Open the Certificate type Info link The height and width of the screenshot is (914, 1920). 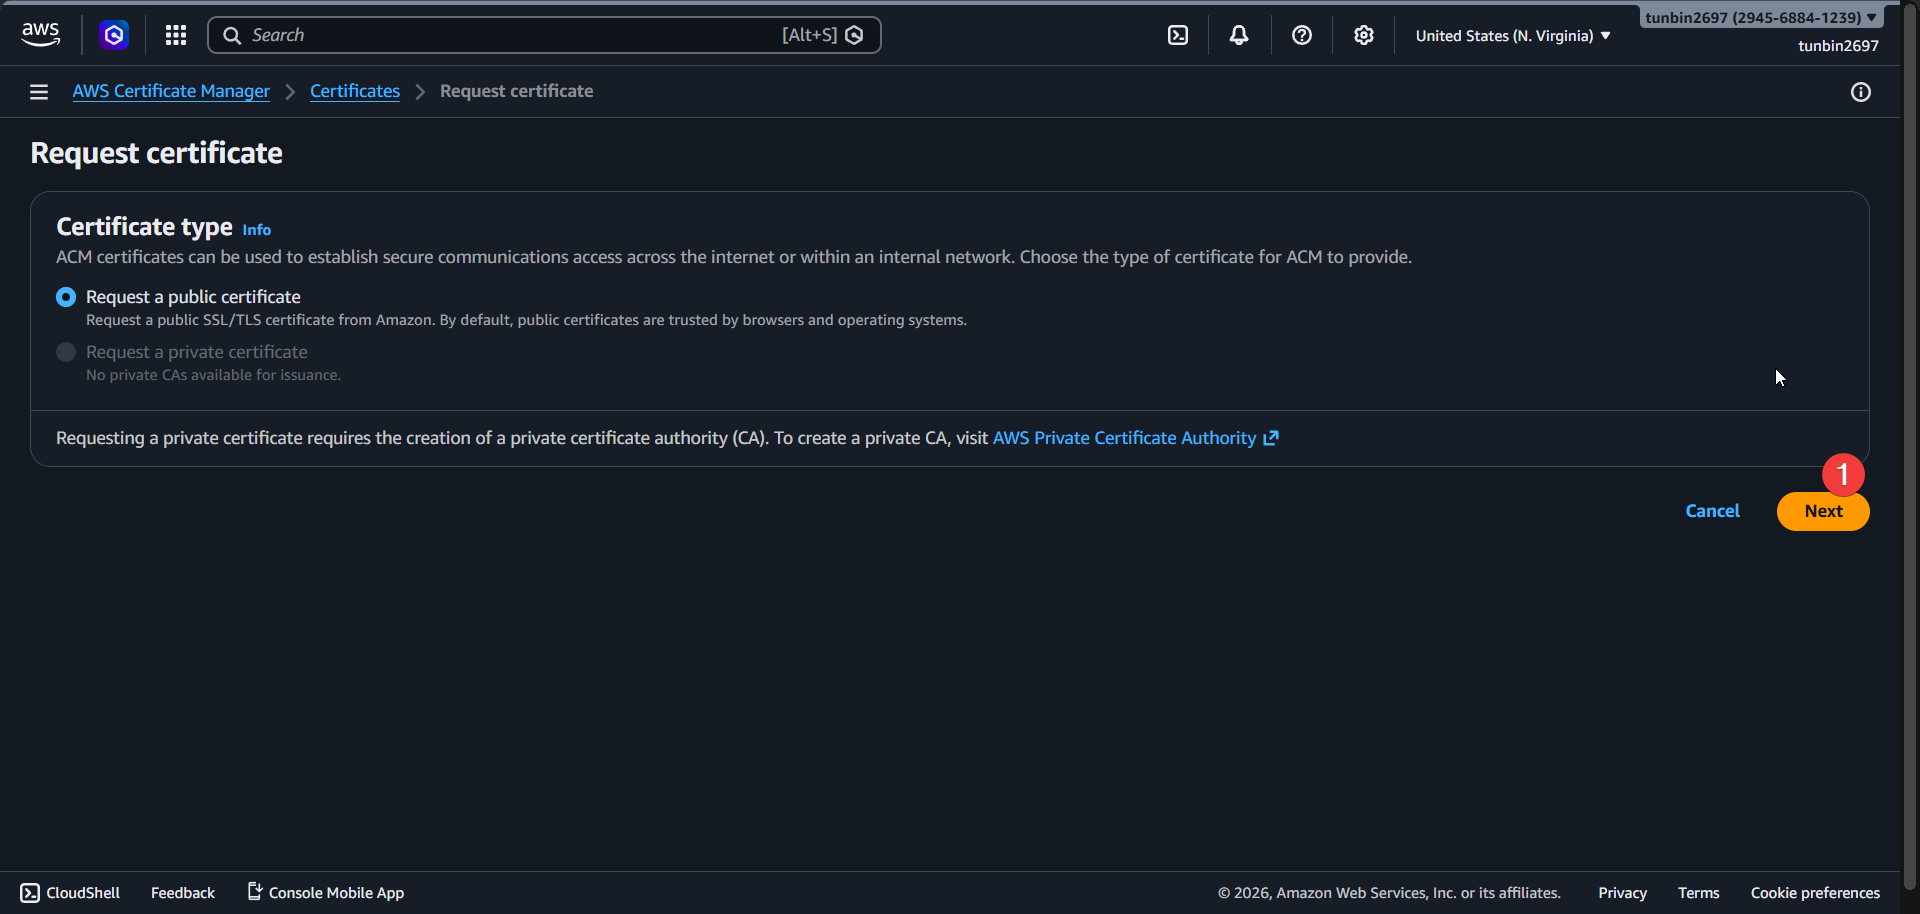pos(256,230)
